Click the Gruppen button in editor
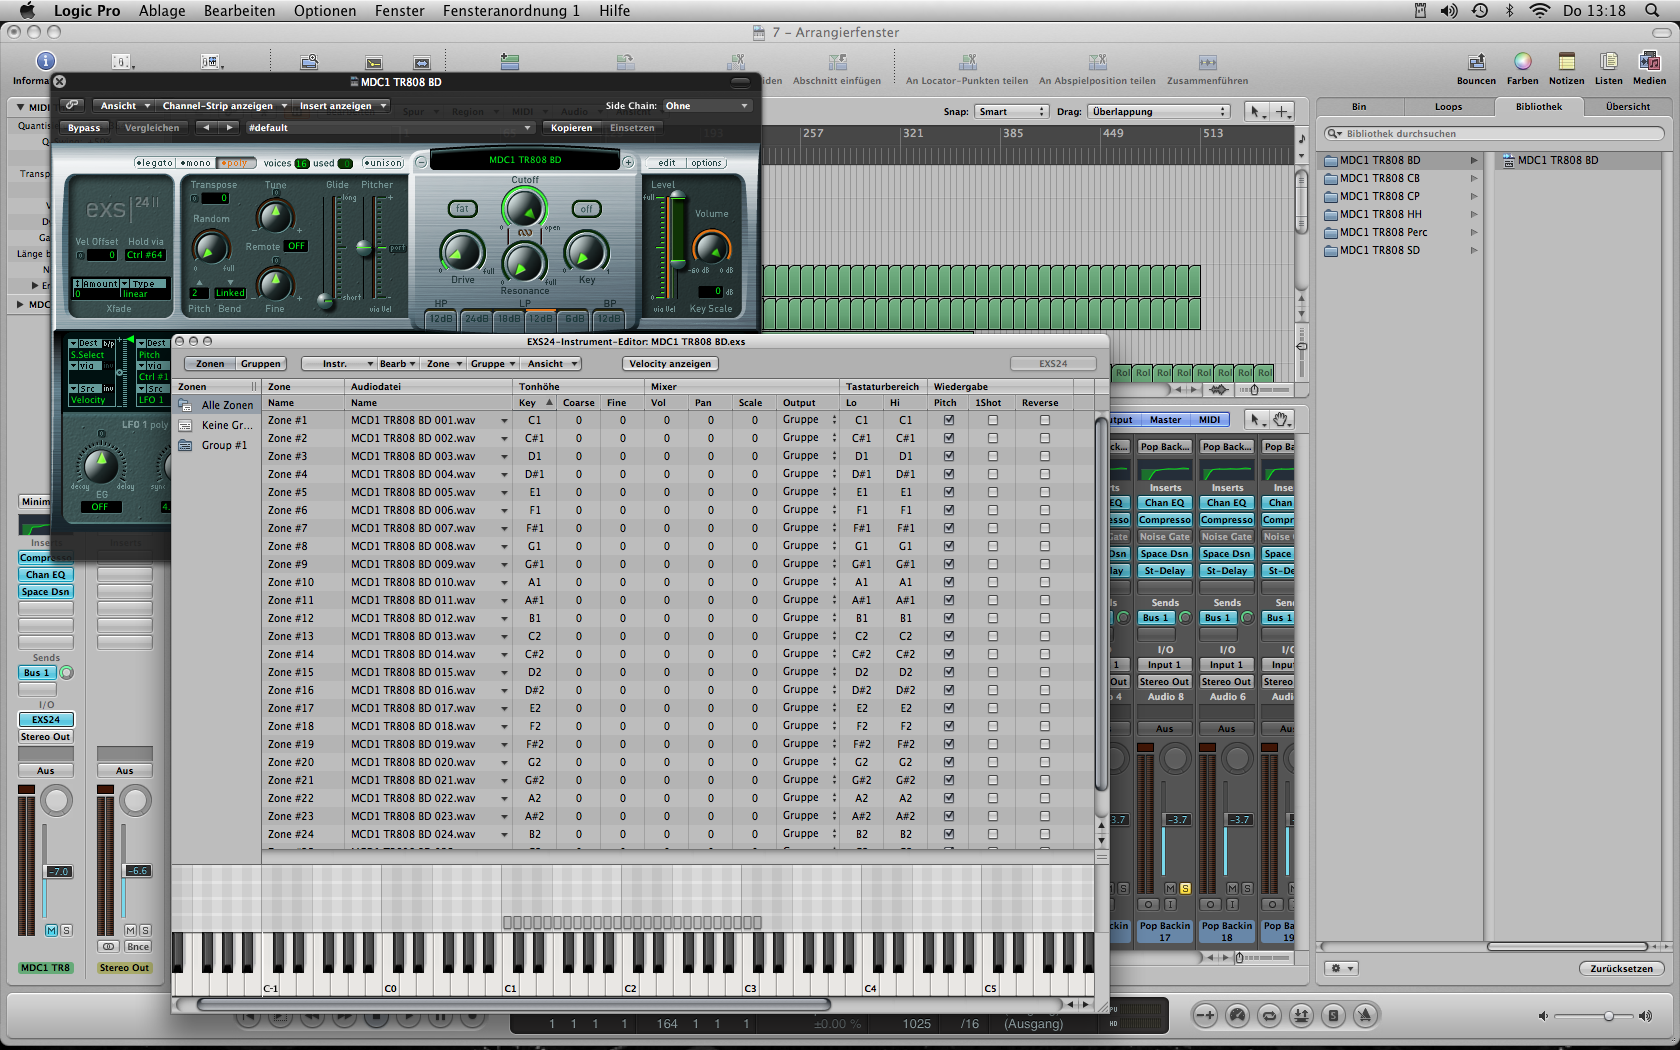This screenshot has height=1050, width=1680. [x=261, y=363]
